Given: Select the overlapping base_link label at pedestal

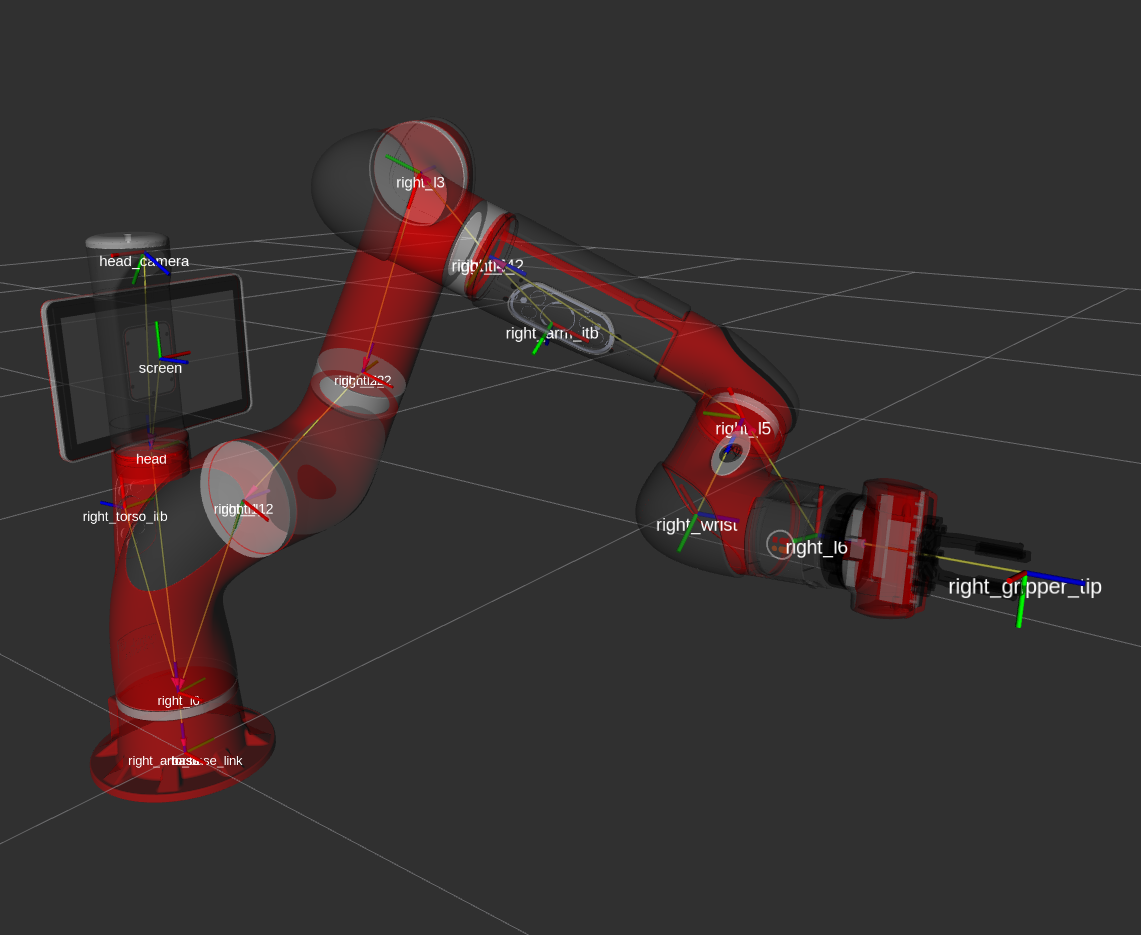Looking at the screenshot, I should (185, 761).
